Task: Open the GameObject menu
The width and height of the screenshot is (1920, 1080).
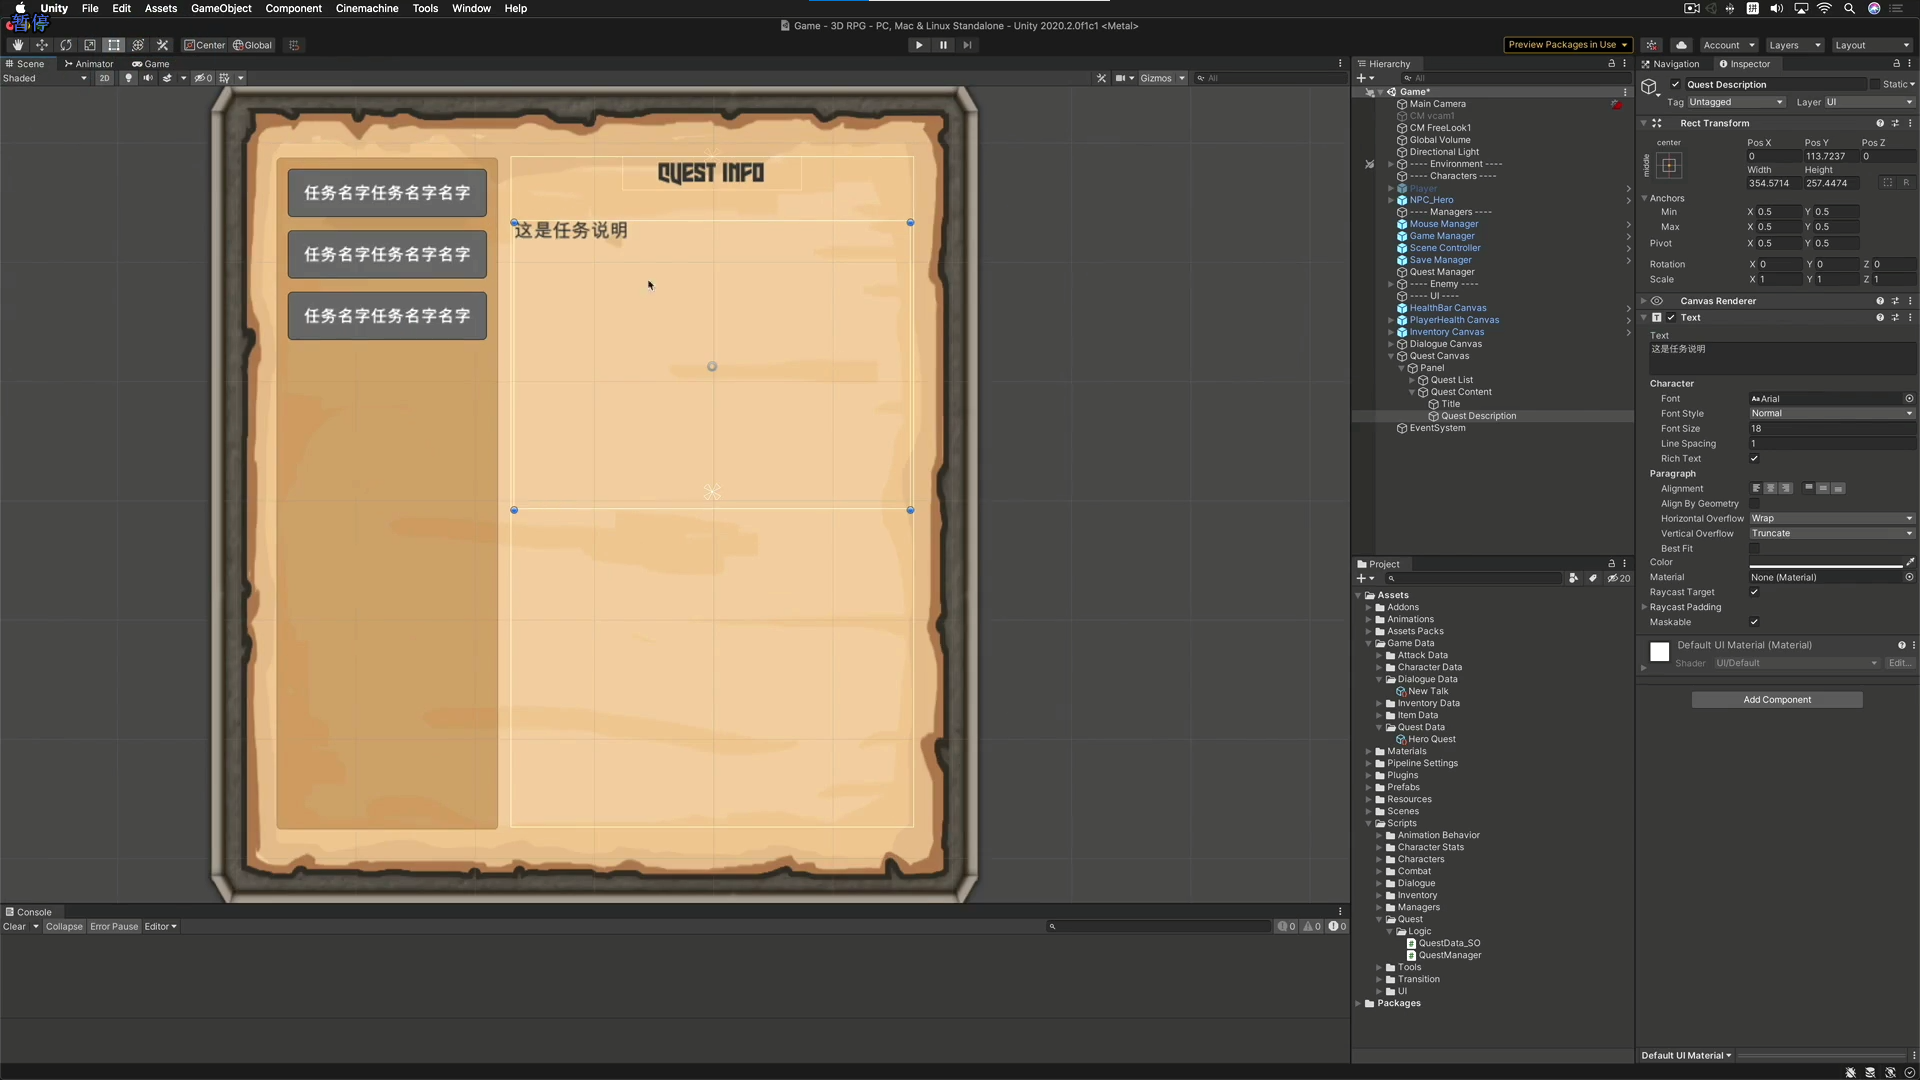Action: [x=221, y=8]
